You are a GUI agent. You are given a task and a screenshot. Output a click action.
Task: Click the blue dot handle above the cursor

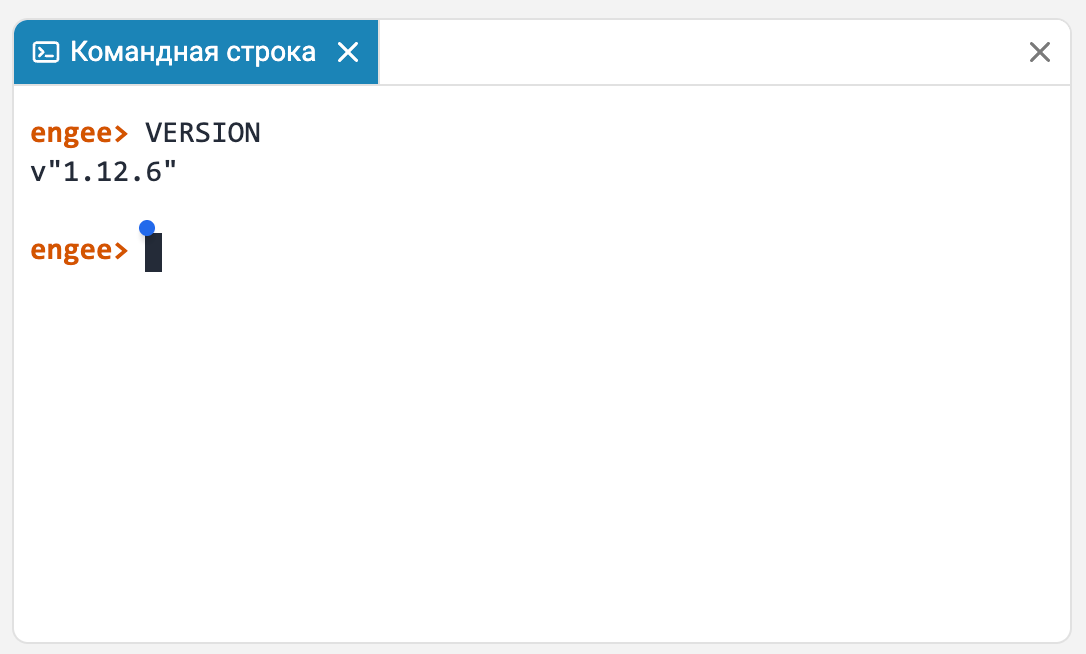click(x=147, y=228)
